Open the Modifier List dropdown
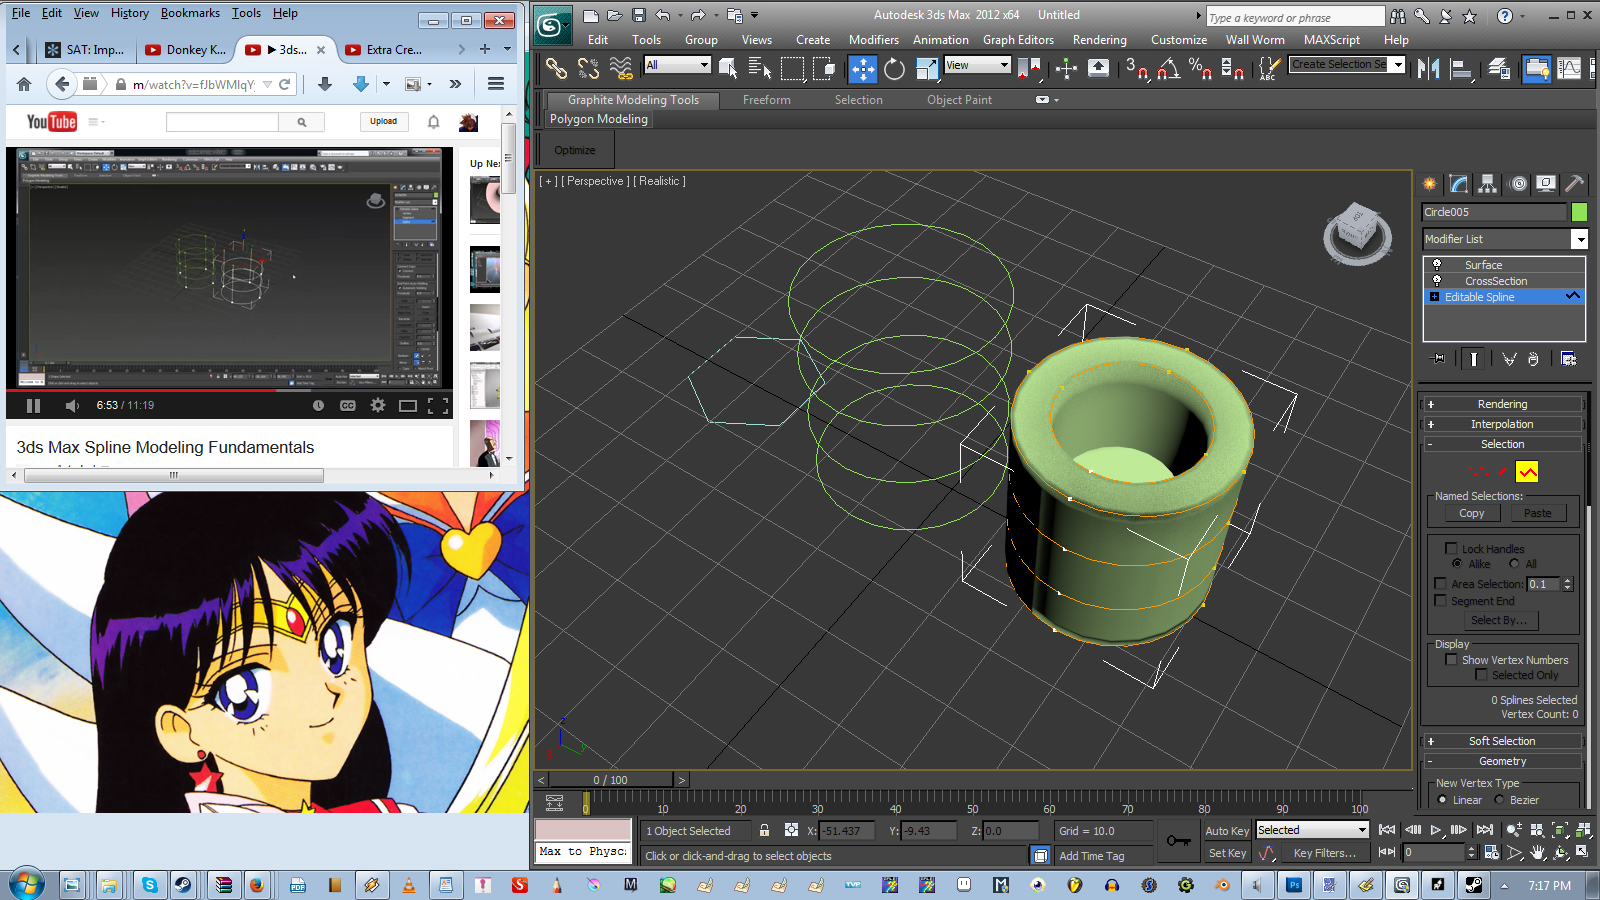The height and width of the screenshot is (900, 1600). click(1579, 239)
